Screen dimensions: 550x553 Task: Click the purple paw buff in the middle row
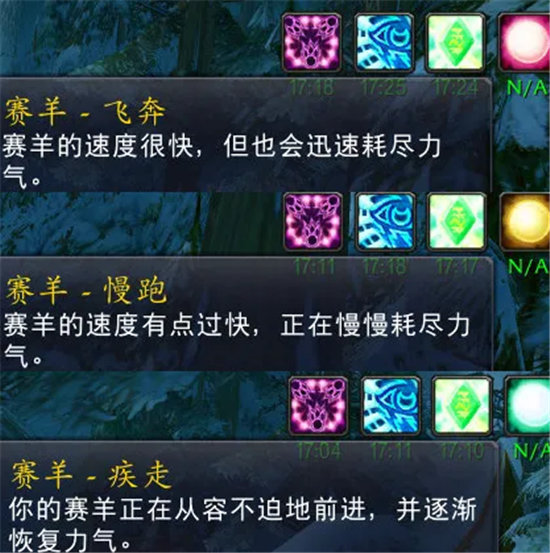click(313, 222)
